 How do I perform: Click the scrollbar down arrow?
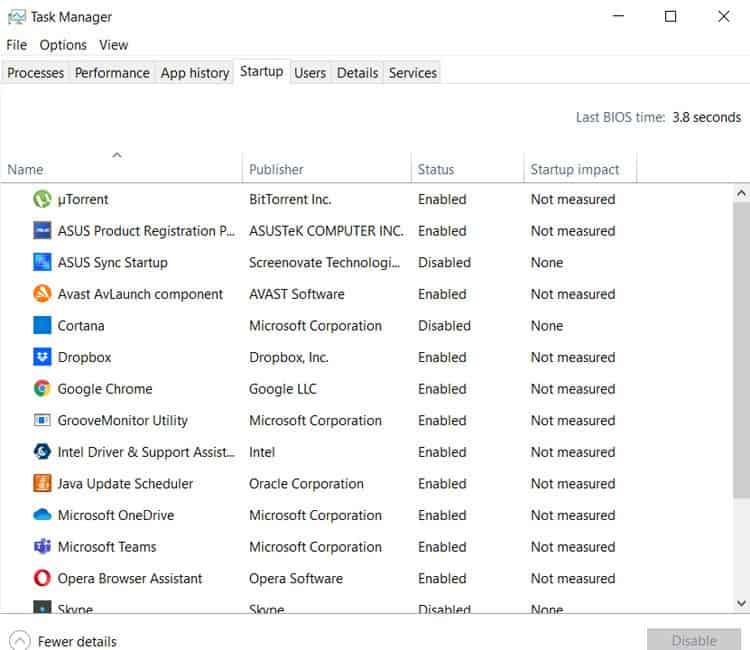coord(741,603)
